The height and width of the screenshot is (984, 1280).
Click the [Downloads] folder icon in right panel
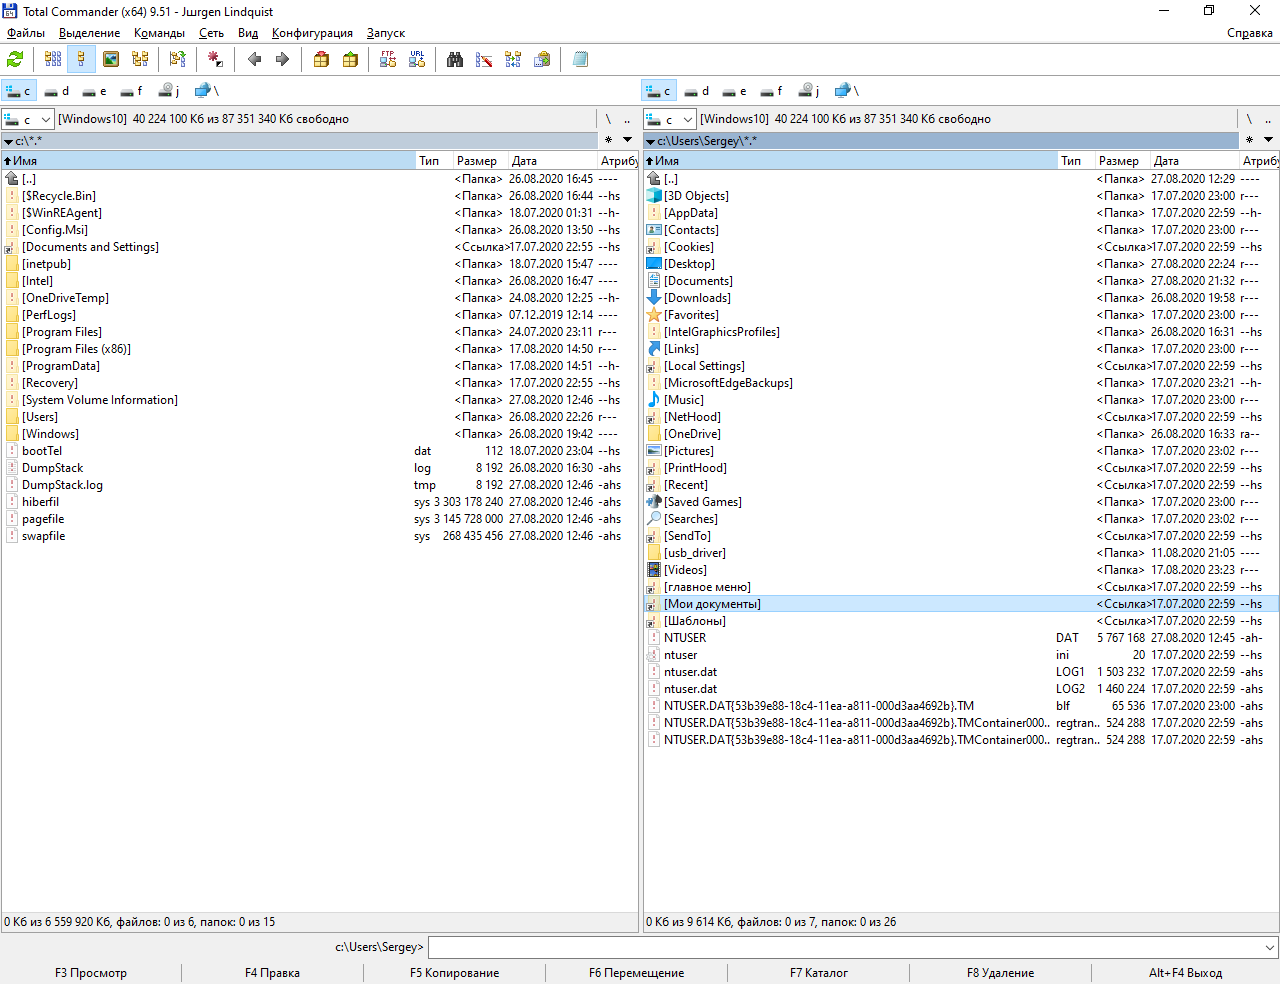[x=654, y=298]
